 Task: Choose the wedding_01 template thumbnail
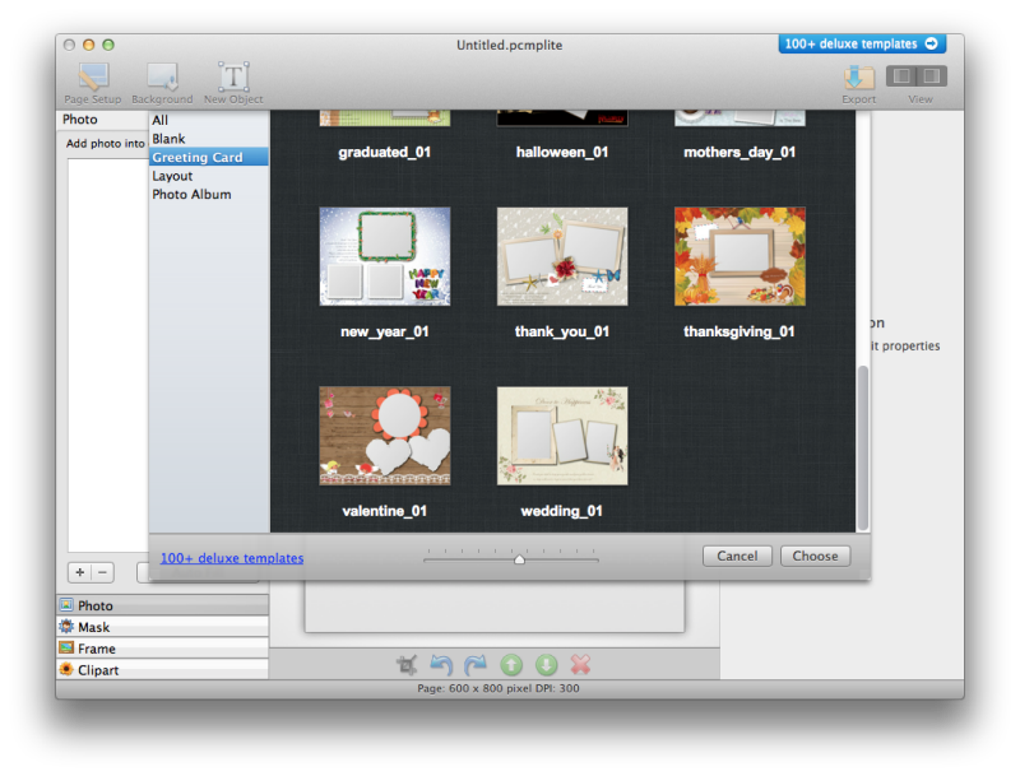[562, 436]
